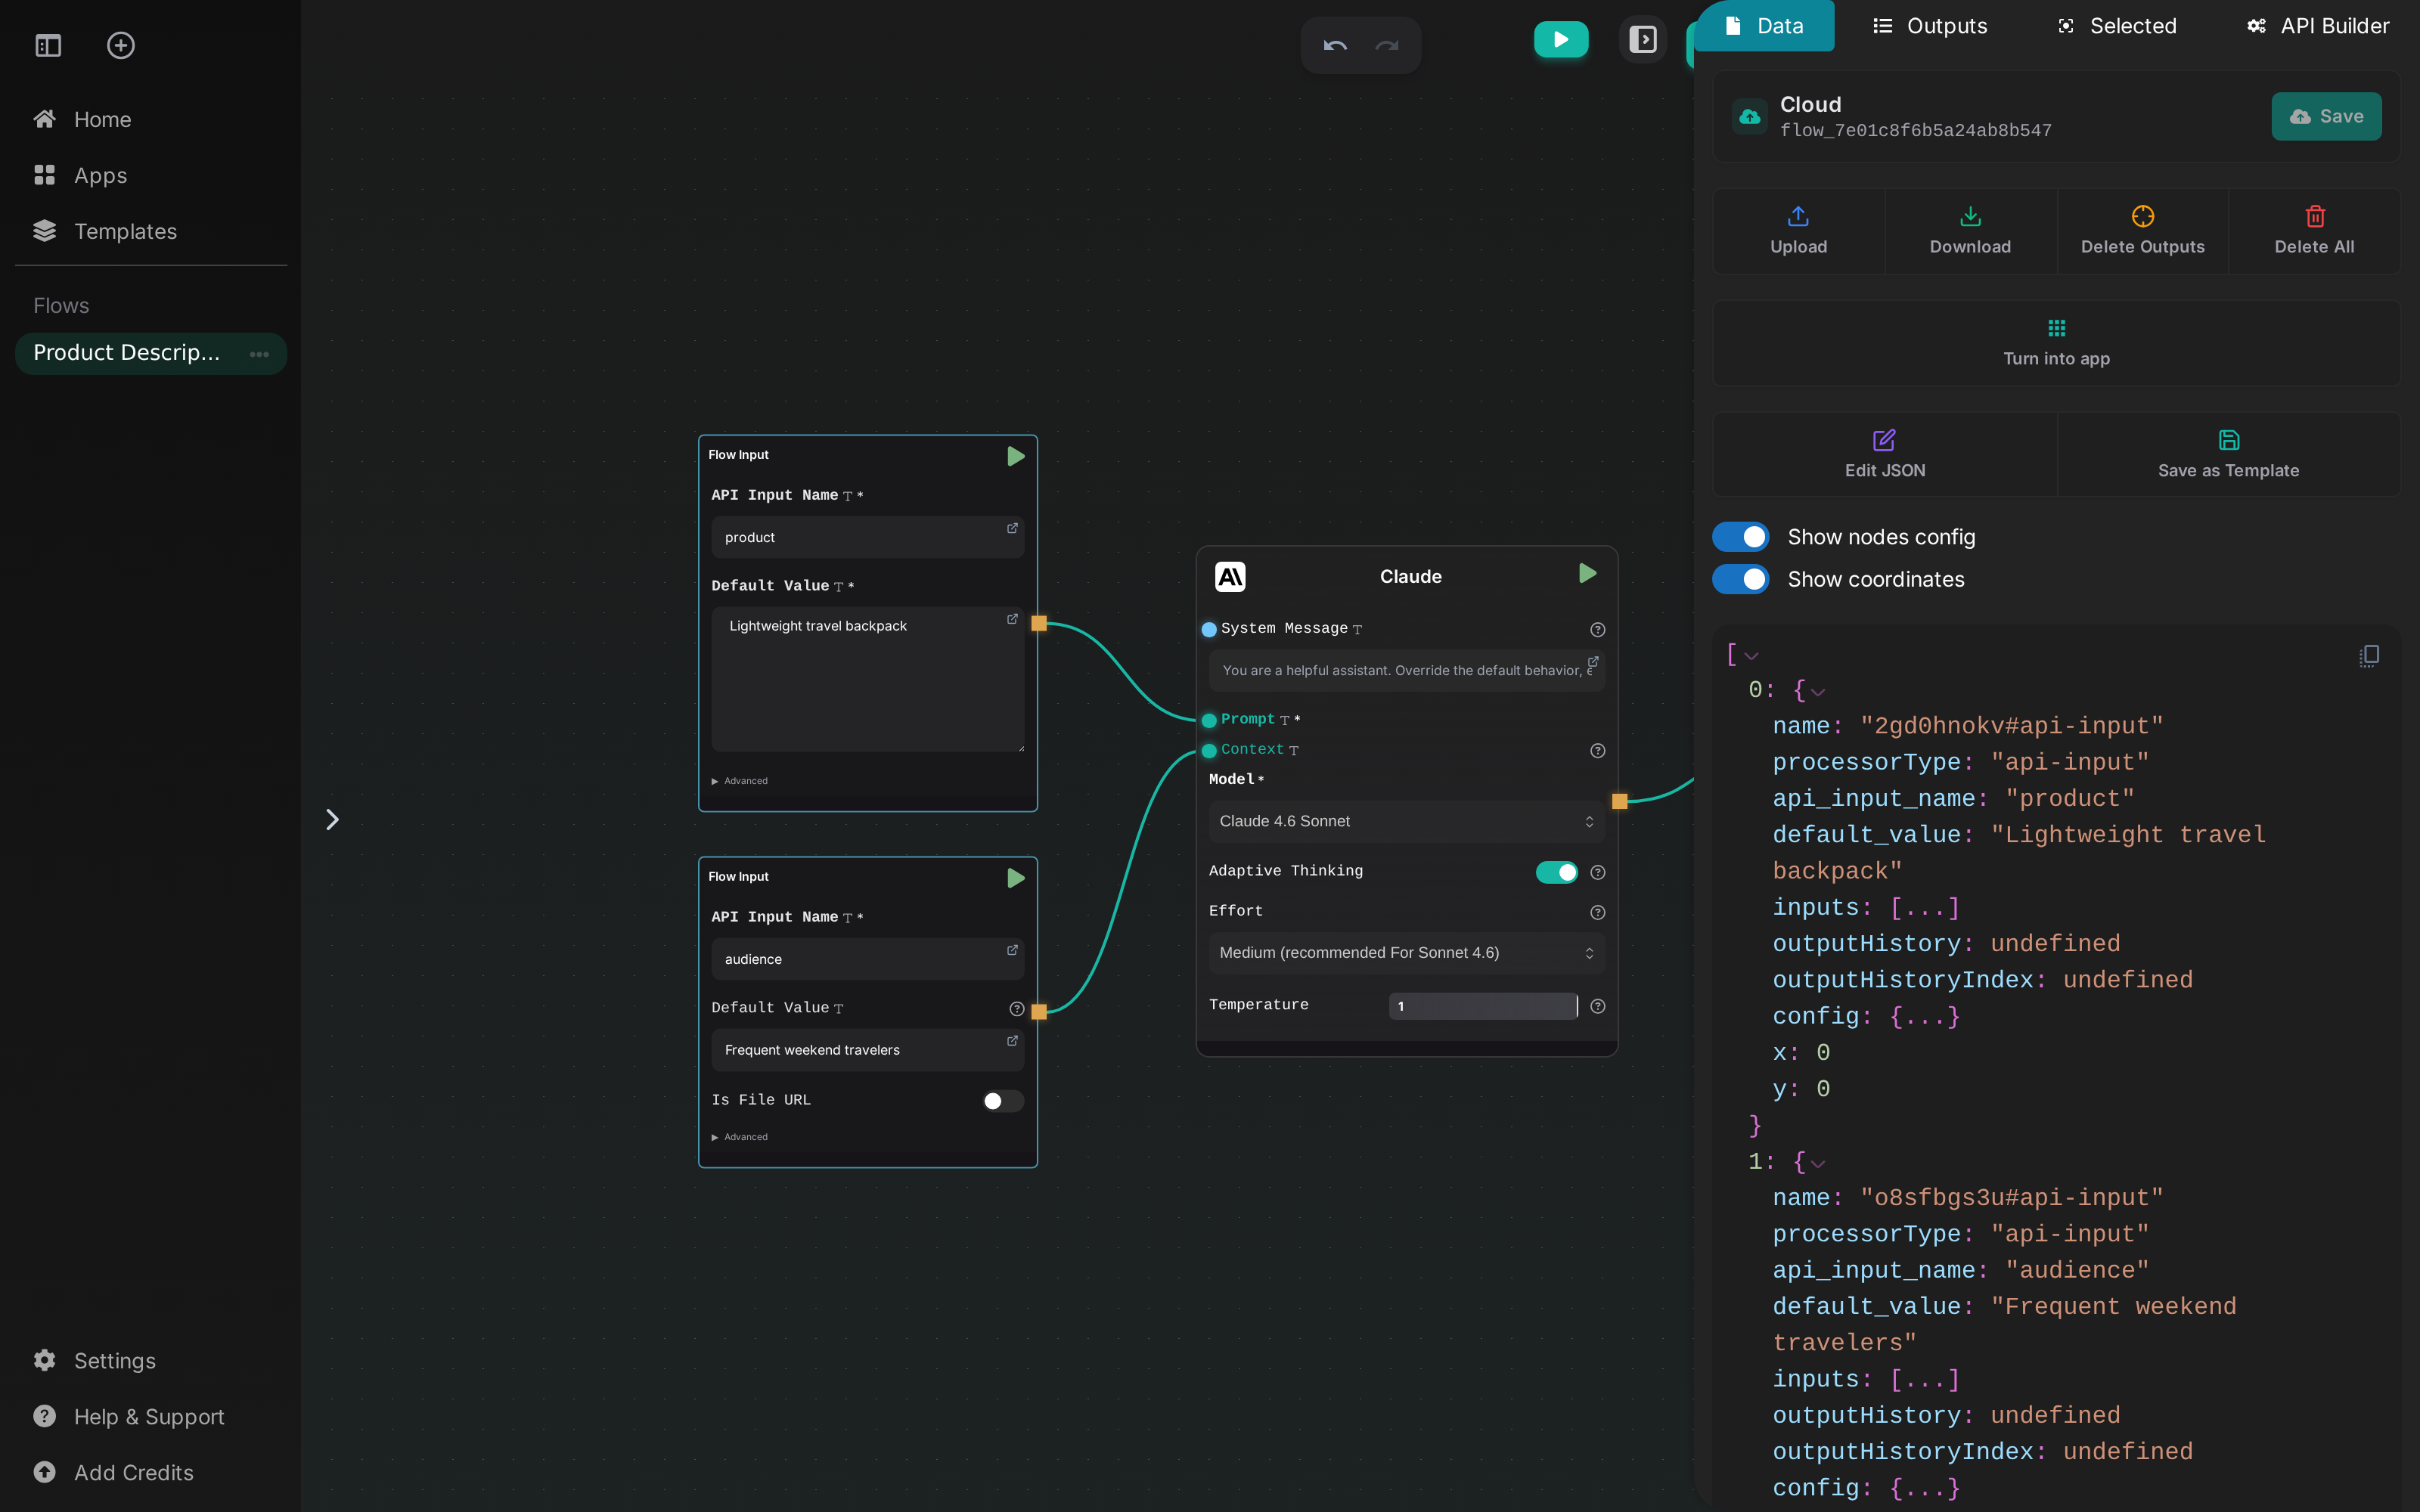Open Apps in sidebar
The width and height of the screenshot is (2420, 1512).
pyautogui.click(x=80, y=176)
